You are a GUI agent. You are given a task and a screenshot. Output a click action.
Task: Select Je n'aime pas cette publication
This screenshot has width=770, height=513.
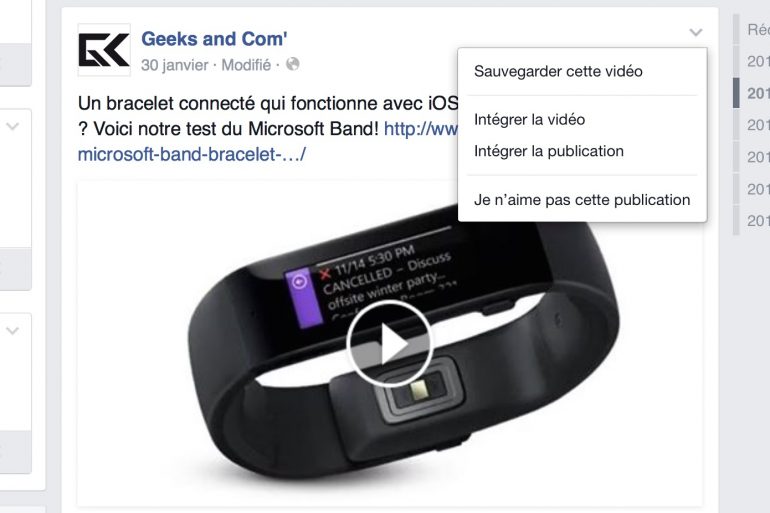pos(582,200)
